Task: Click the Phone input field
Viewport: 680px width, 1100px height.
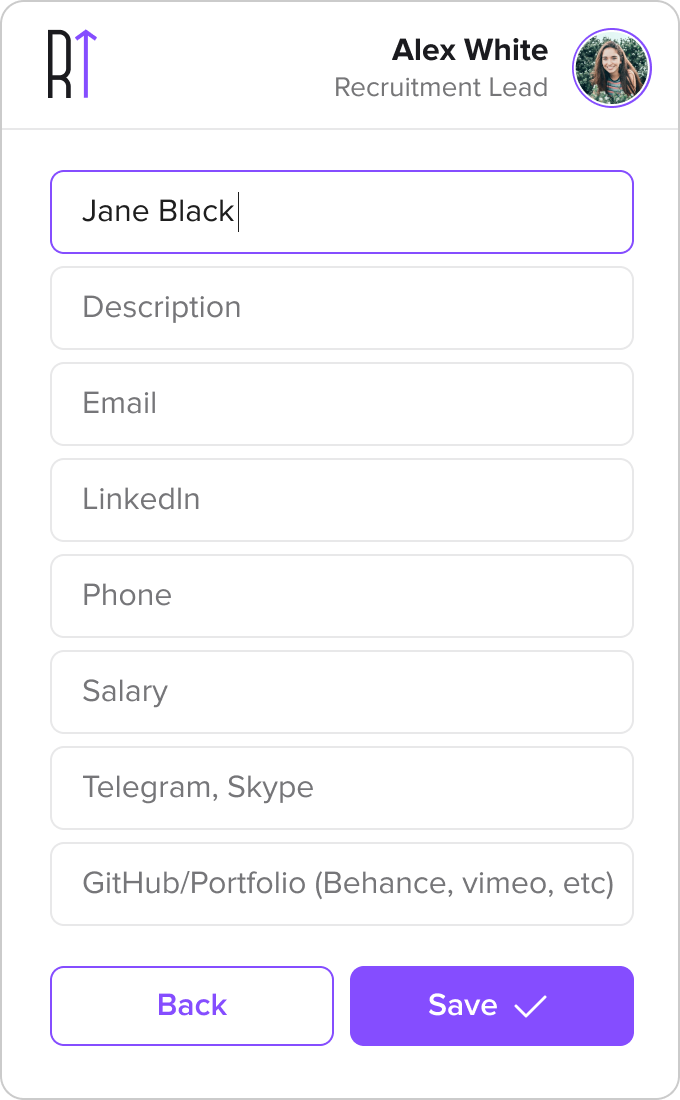Action: (x=341, y=596)
